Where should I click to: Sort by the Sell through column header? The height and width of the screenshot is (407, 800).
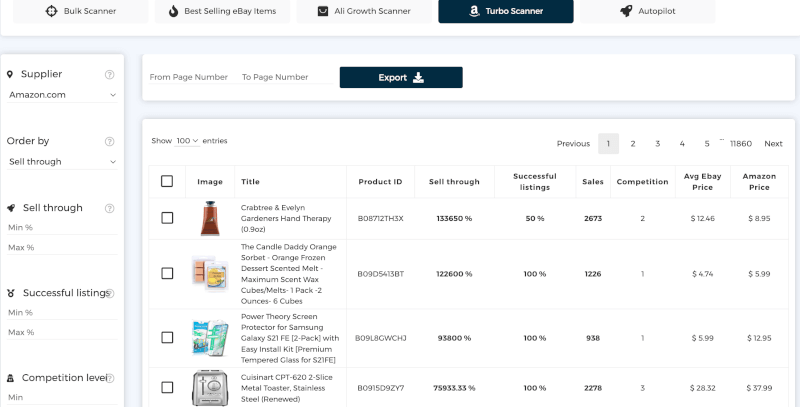point(454,182)
